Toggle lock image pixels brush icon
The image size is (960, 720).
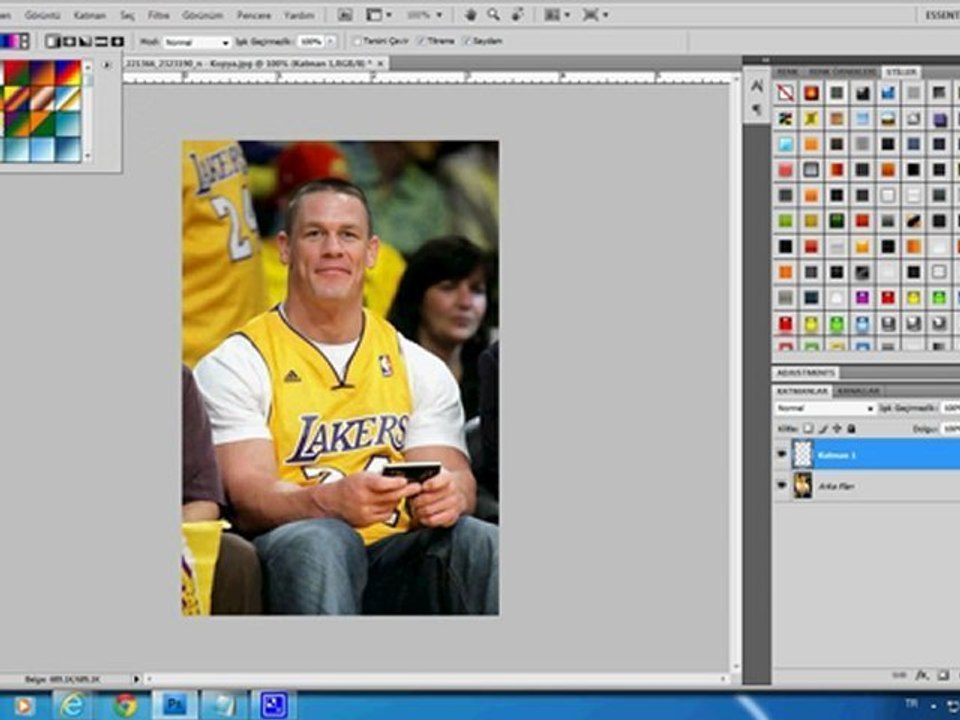coord(823,429)
